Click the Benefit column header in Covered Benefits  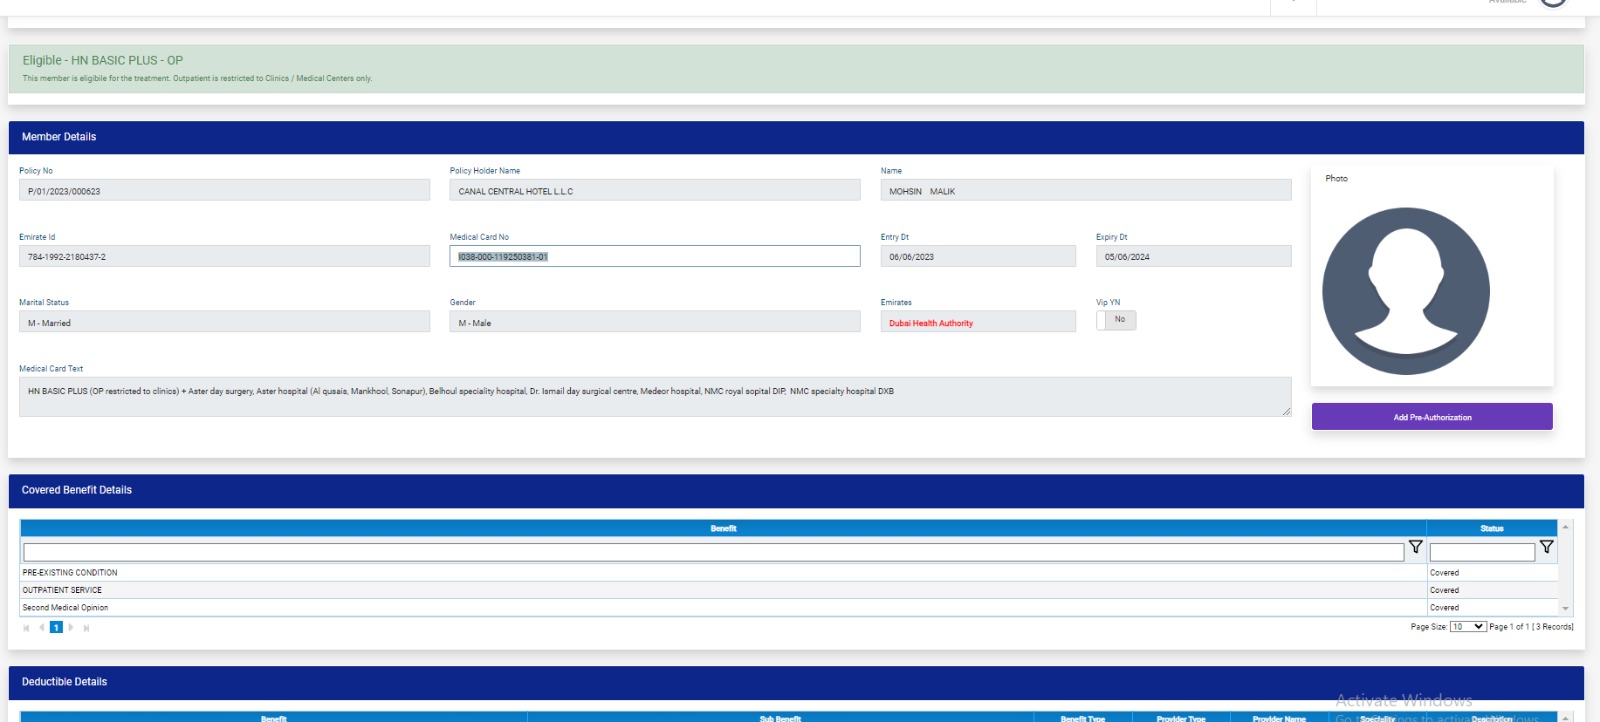pos(723,528)
